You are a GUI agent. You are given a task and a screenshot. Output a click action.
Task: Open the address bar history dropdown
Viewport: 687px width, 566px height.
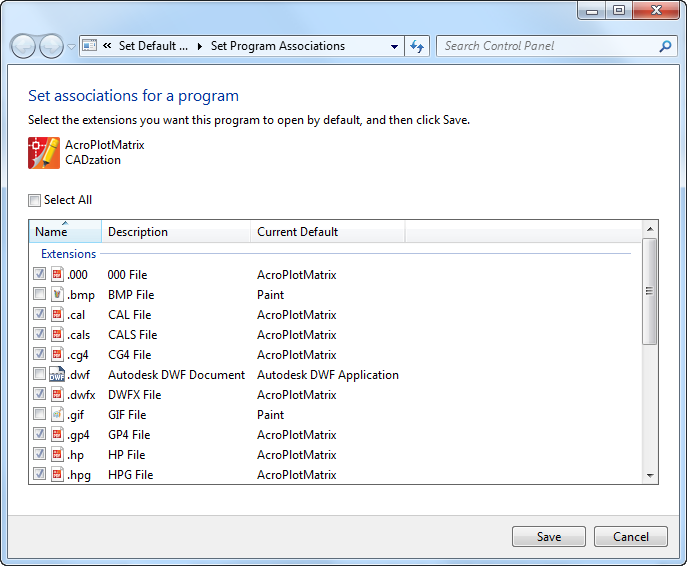[394, 46]
